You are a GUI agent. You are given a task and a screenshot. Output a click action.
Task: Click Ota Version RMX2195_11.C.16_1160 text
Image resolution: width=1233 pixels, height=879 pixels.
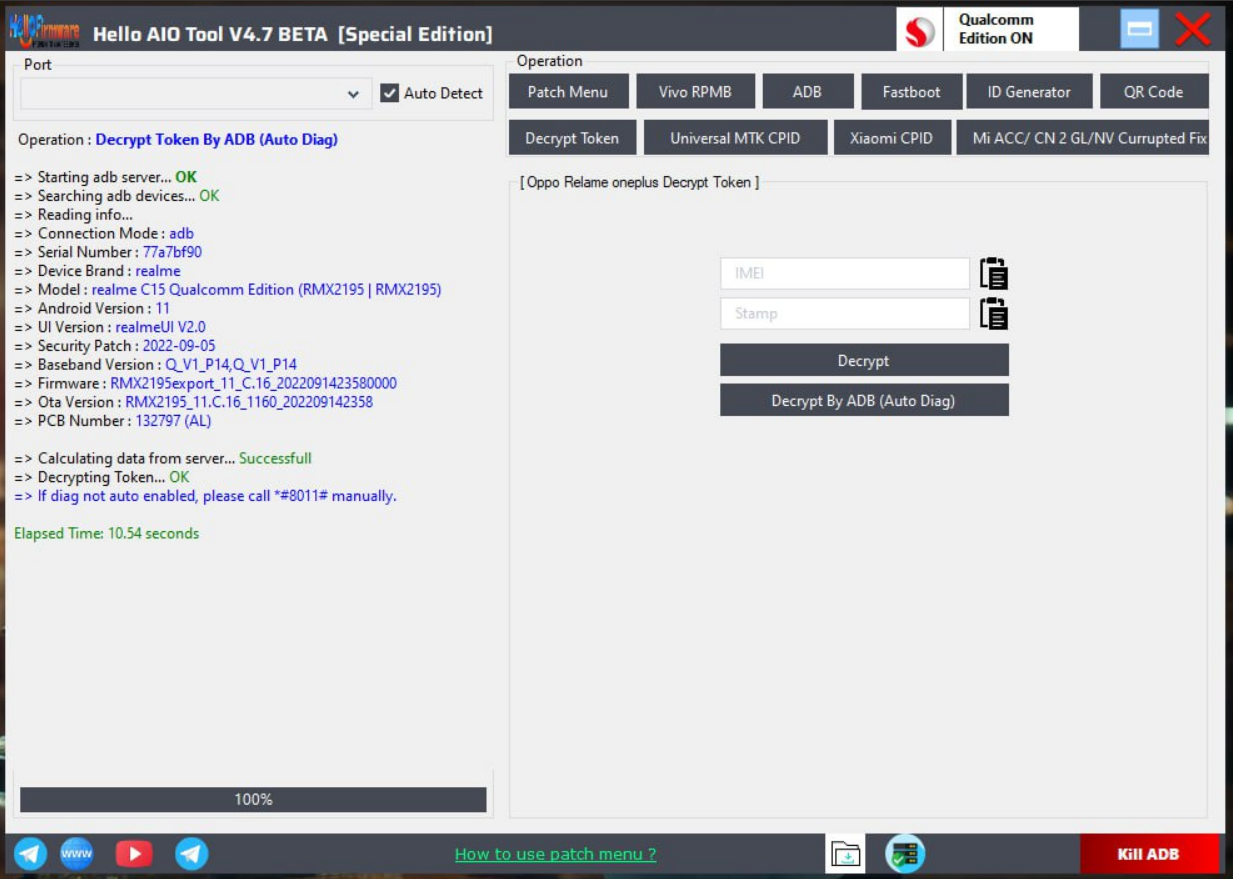249,402
